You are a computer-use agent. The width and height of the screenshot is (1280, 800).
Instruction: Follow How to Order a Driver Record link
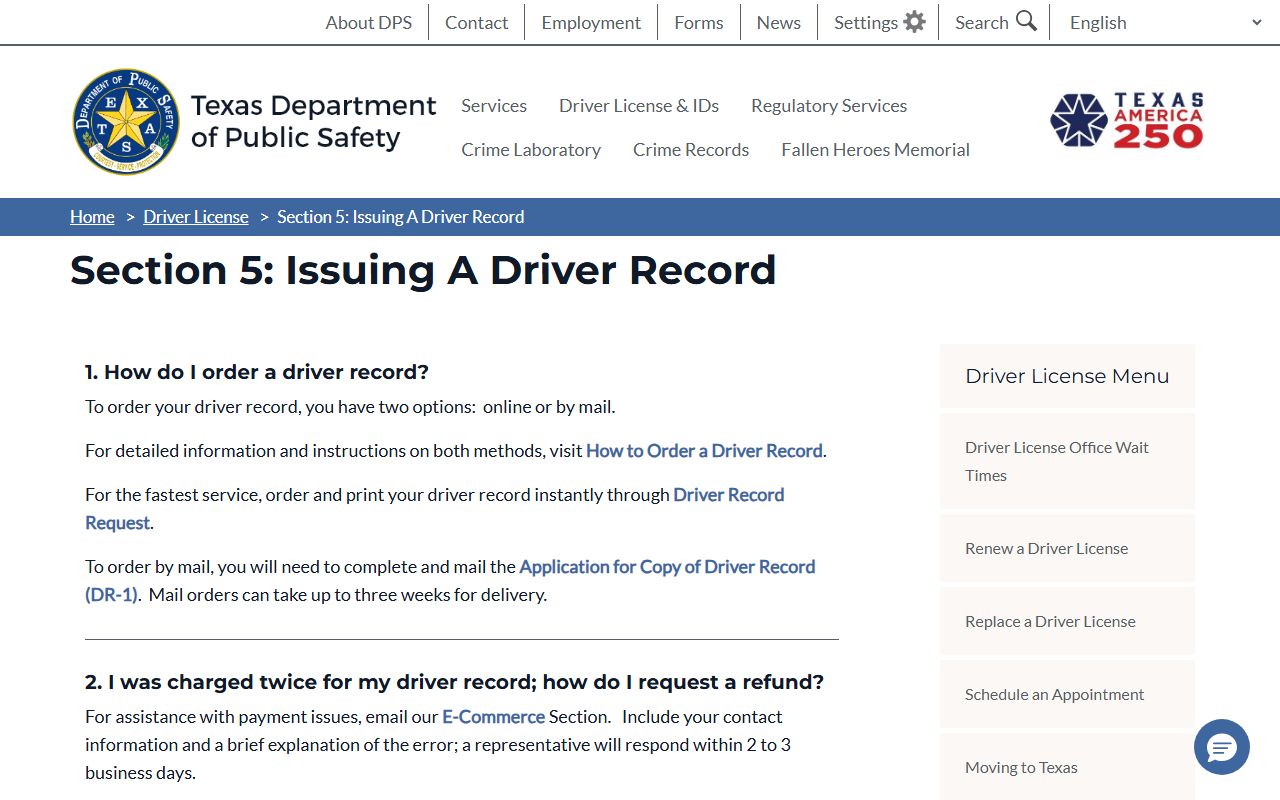[704, 451]
